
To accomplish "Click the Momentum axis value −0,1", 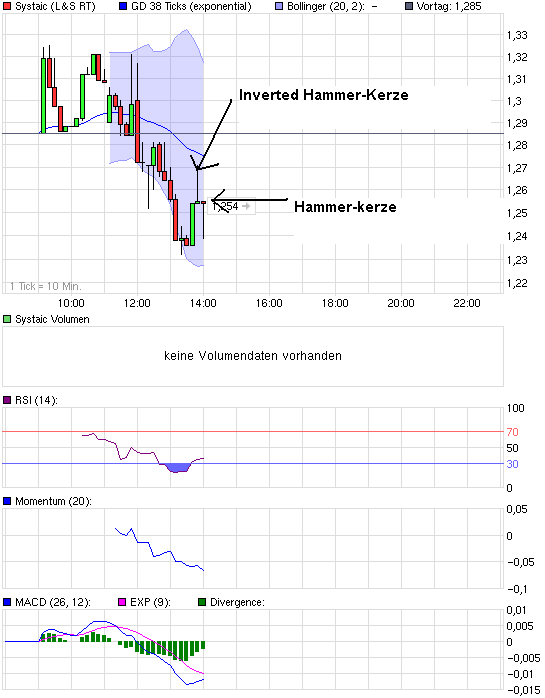I will [x=517, y=589].
